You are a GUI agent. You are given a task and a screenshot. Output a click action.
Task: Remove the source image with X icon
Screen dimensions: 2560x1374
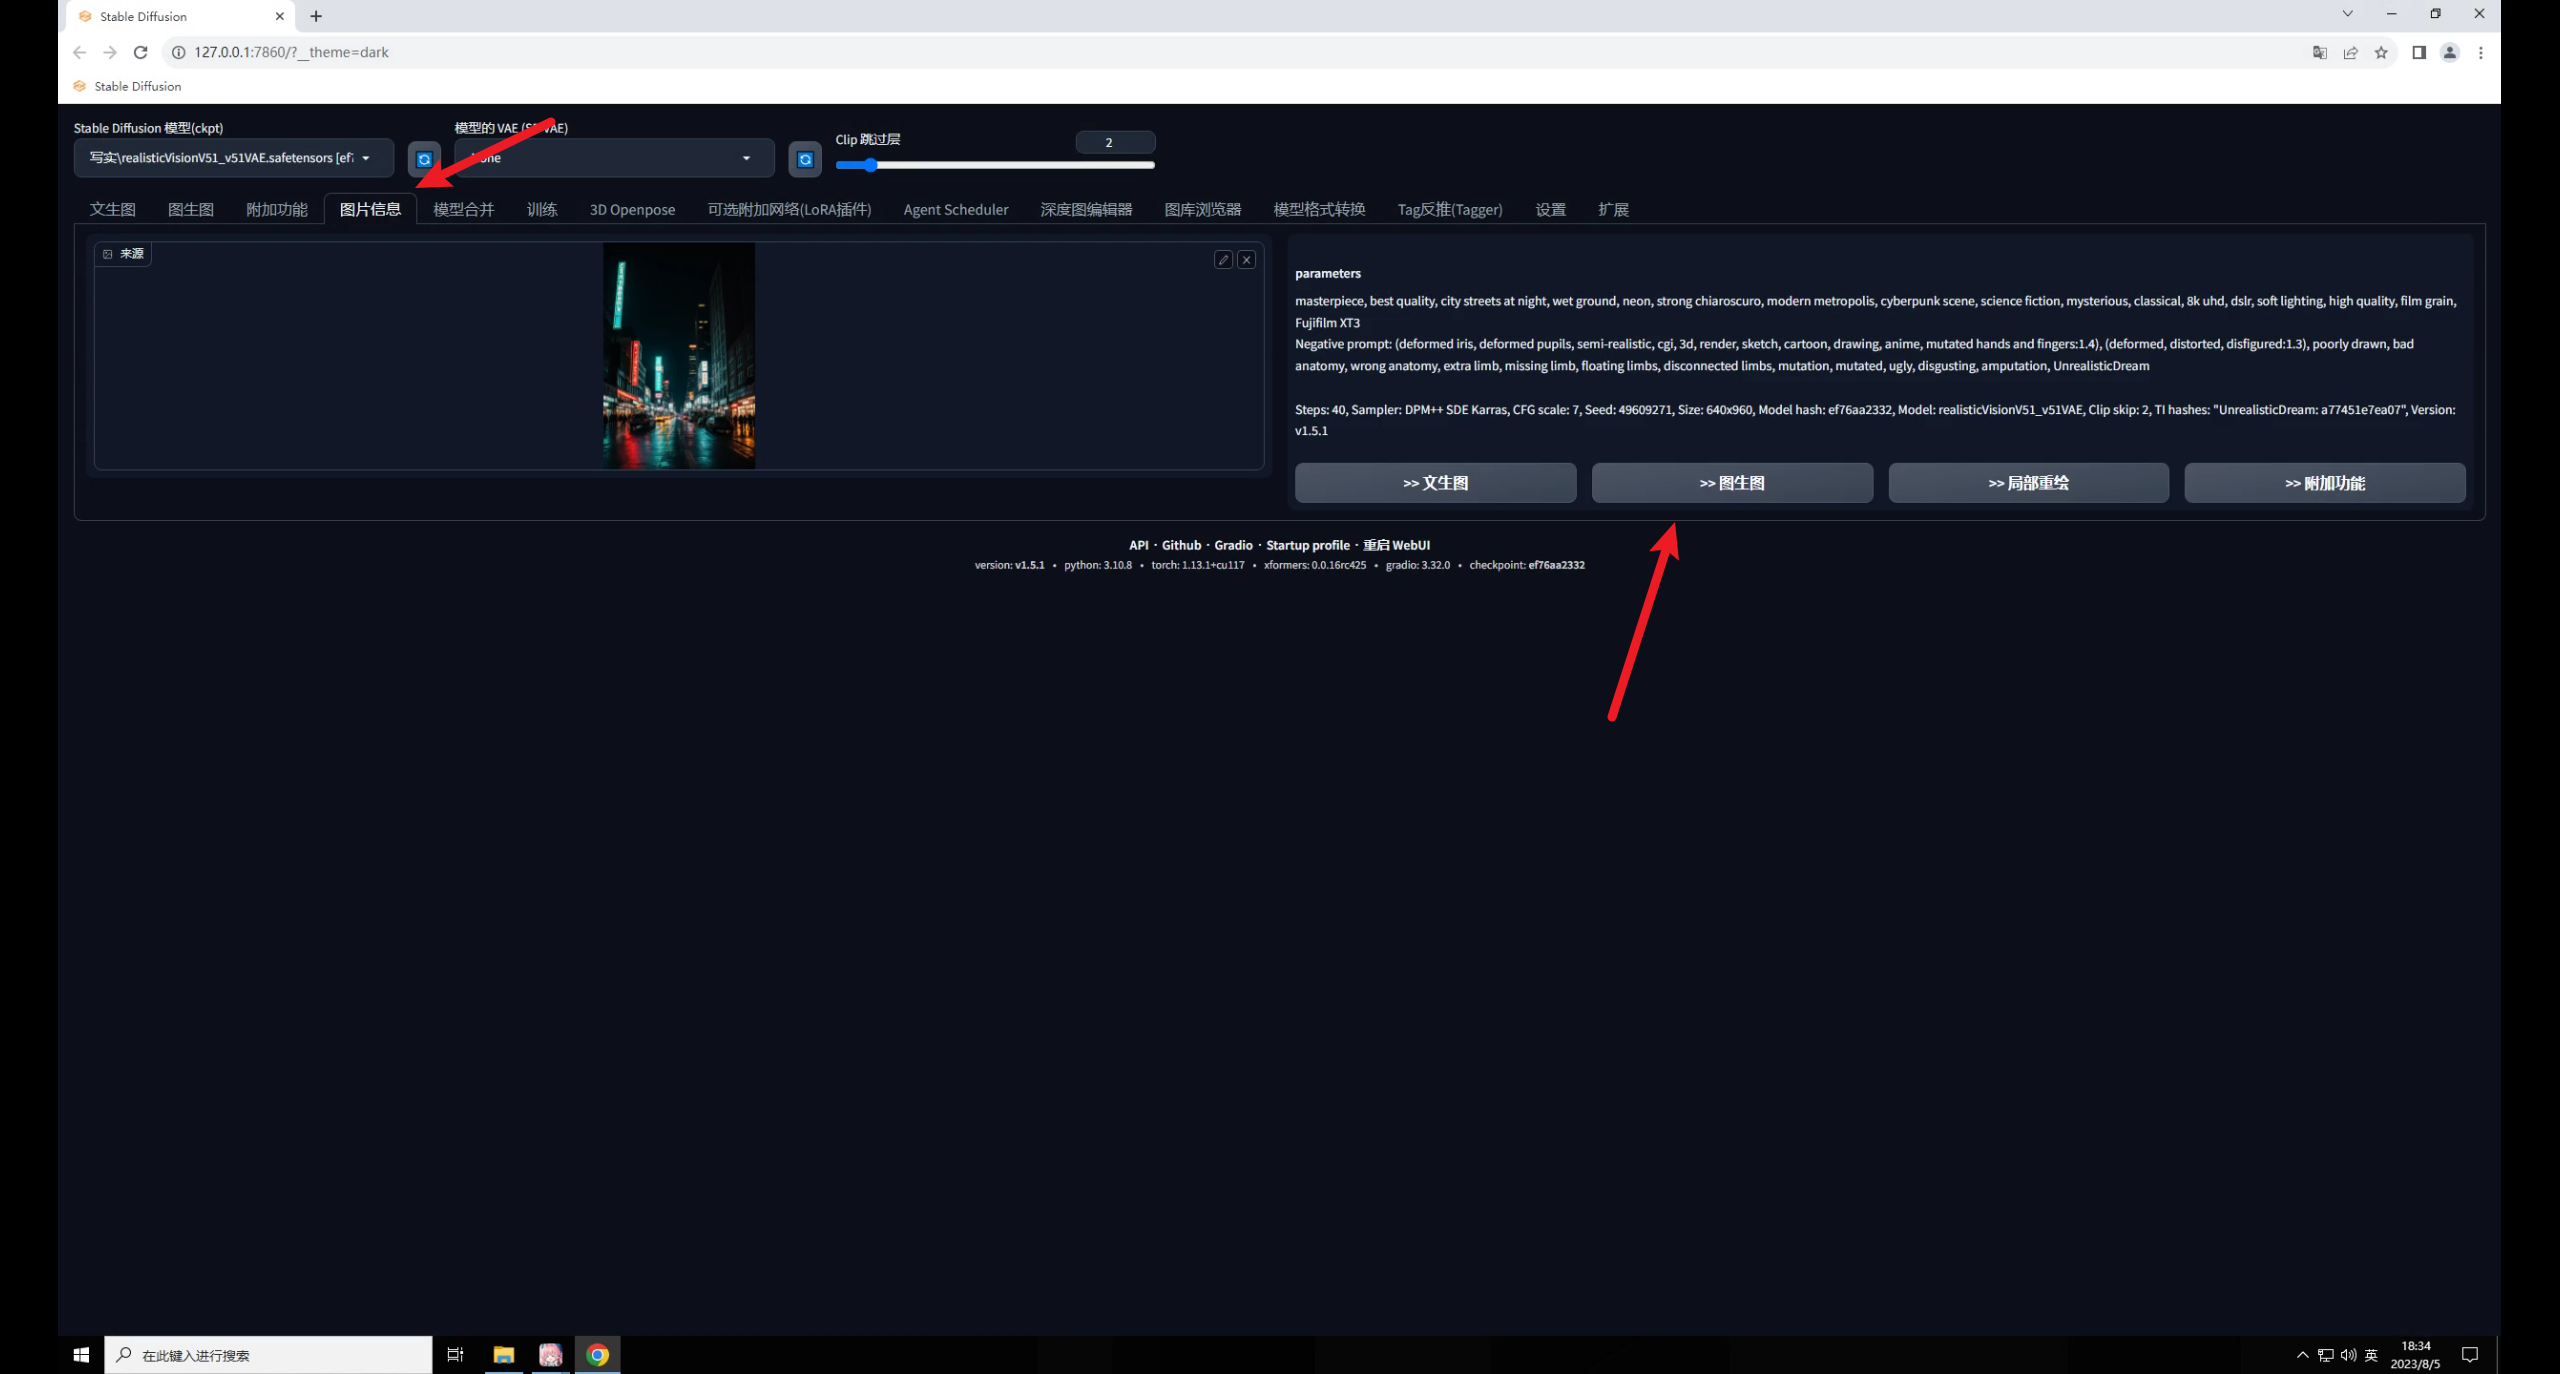pos(1246,260)
